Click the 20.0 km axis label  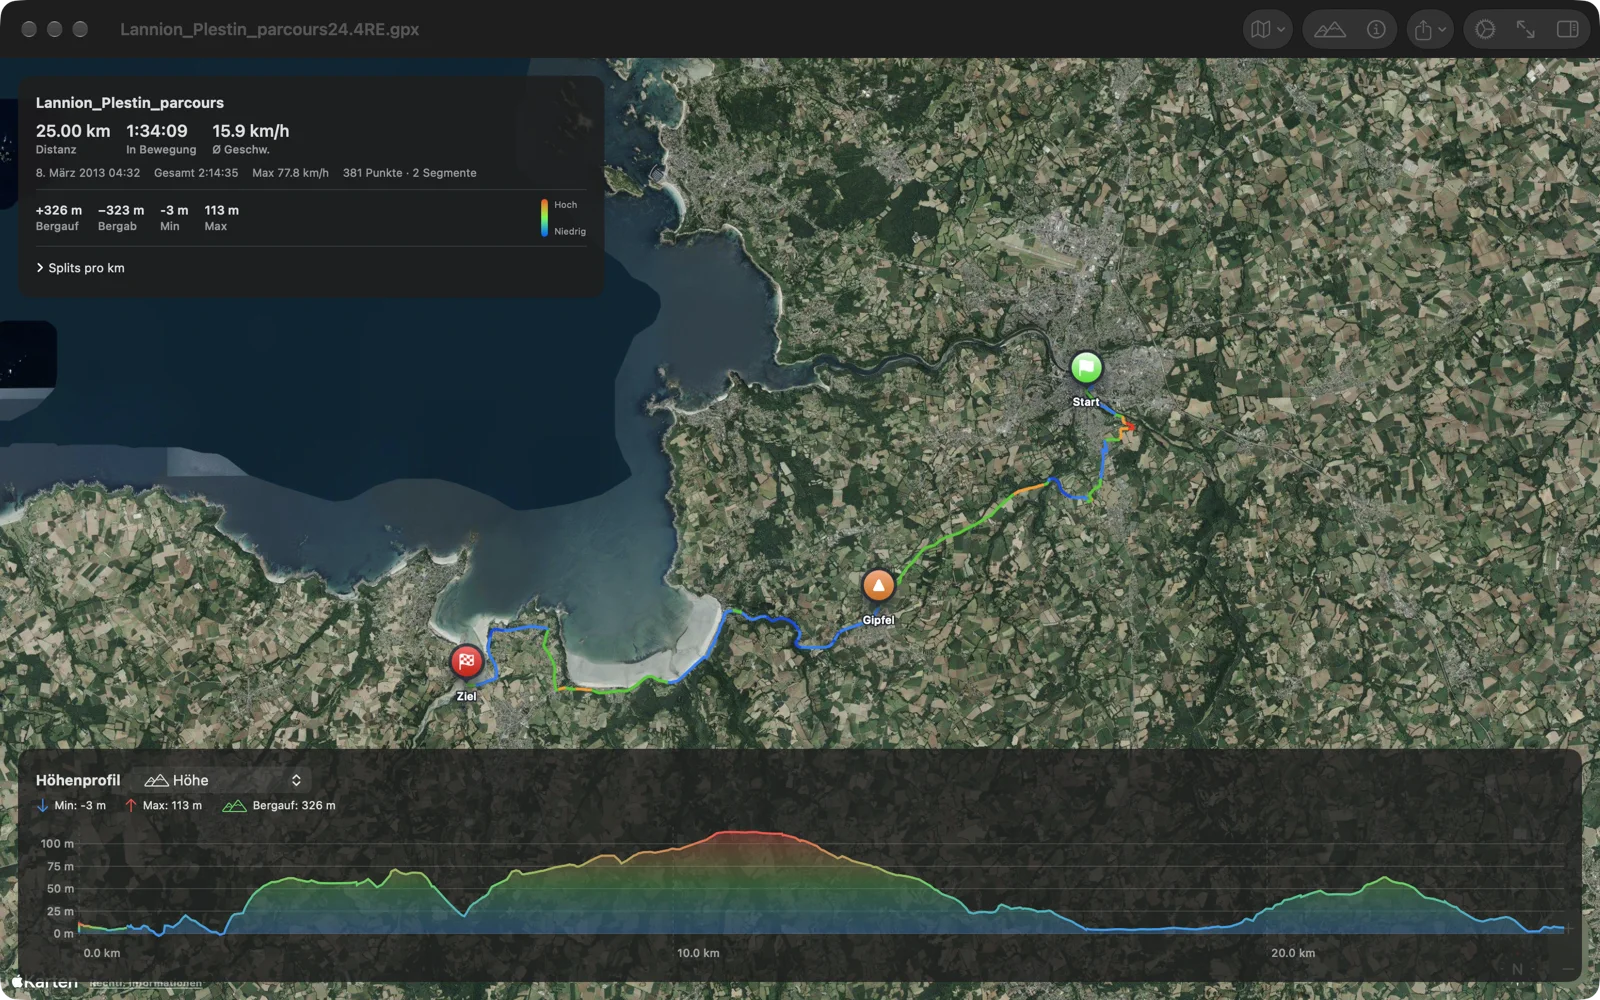(1293, 953)
